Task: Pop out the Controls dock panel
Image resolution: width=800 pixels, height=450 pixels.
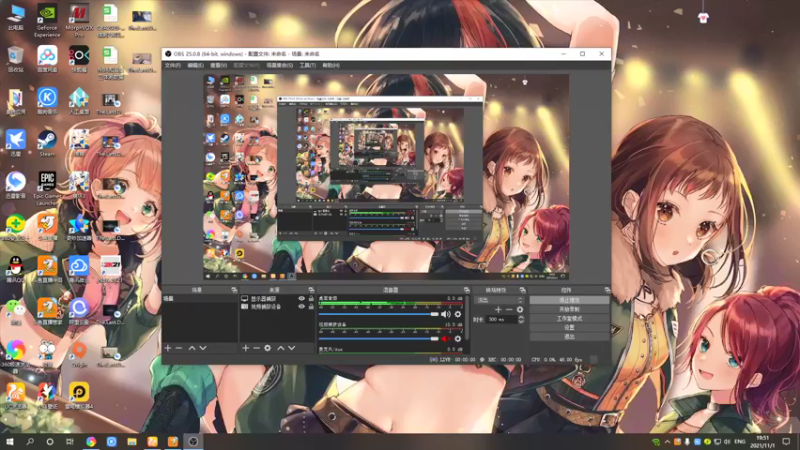Action: pos(607,290)
